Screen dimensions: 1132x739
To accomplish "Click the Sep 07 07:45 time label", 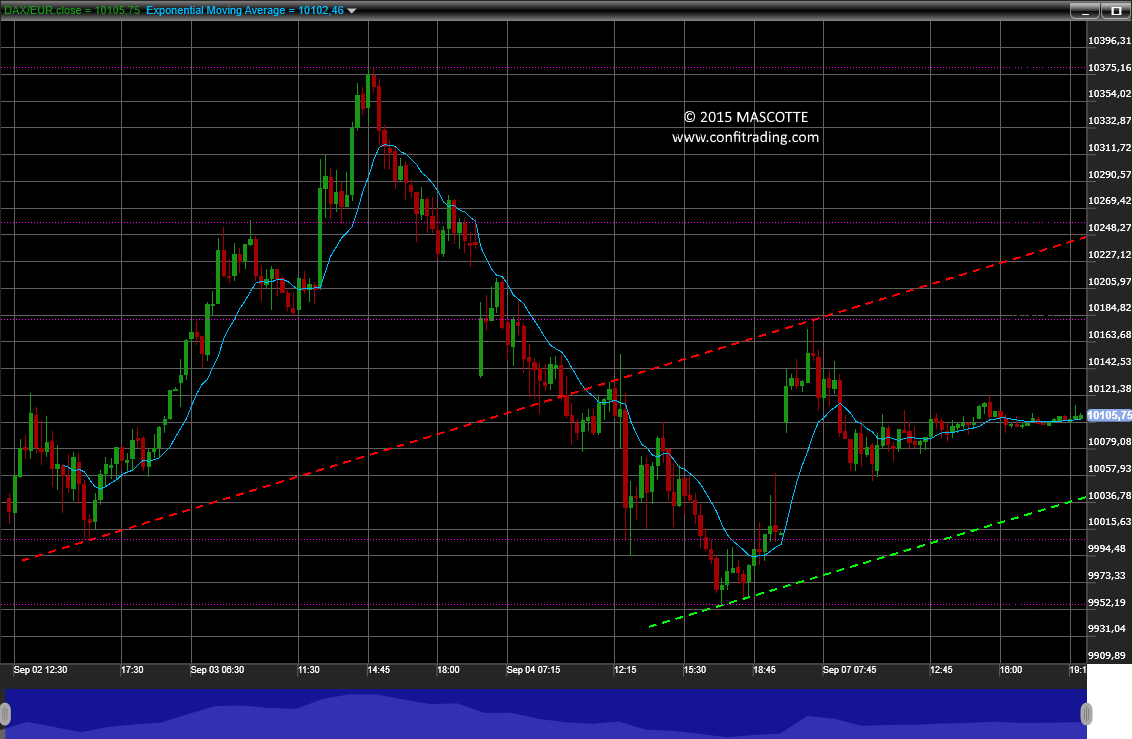I will [x=850, y=670].
